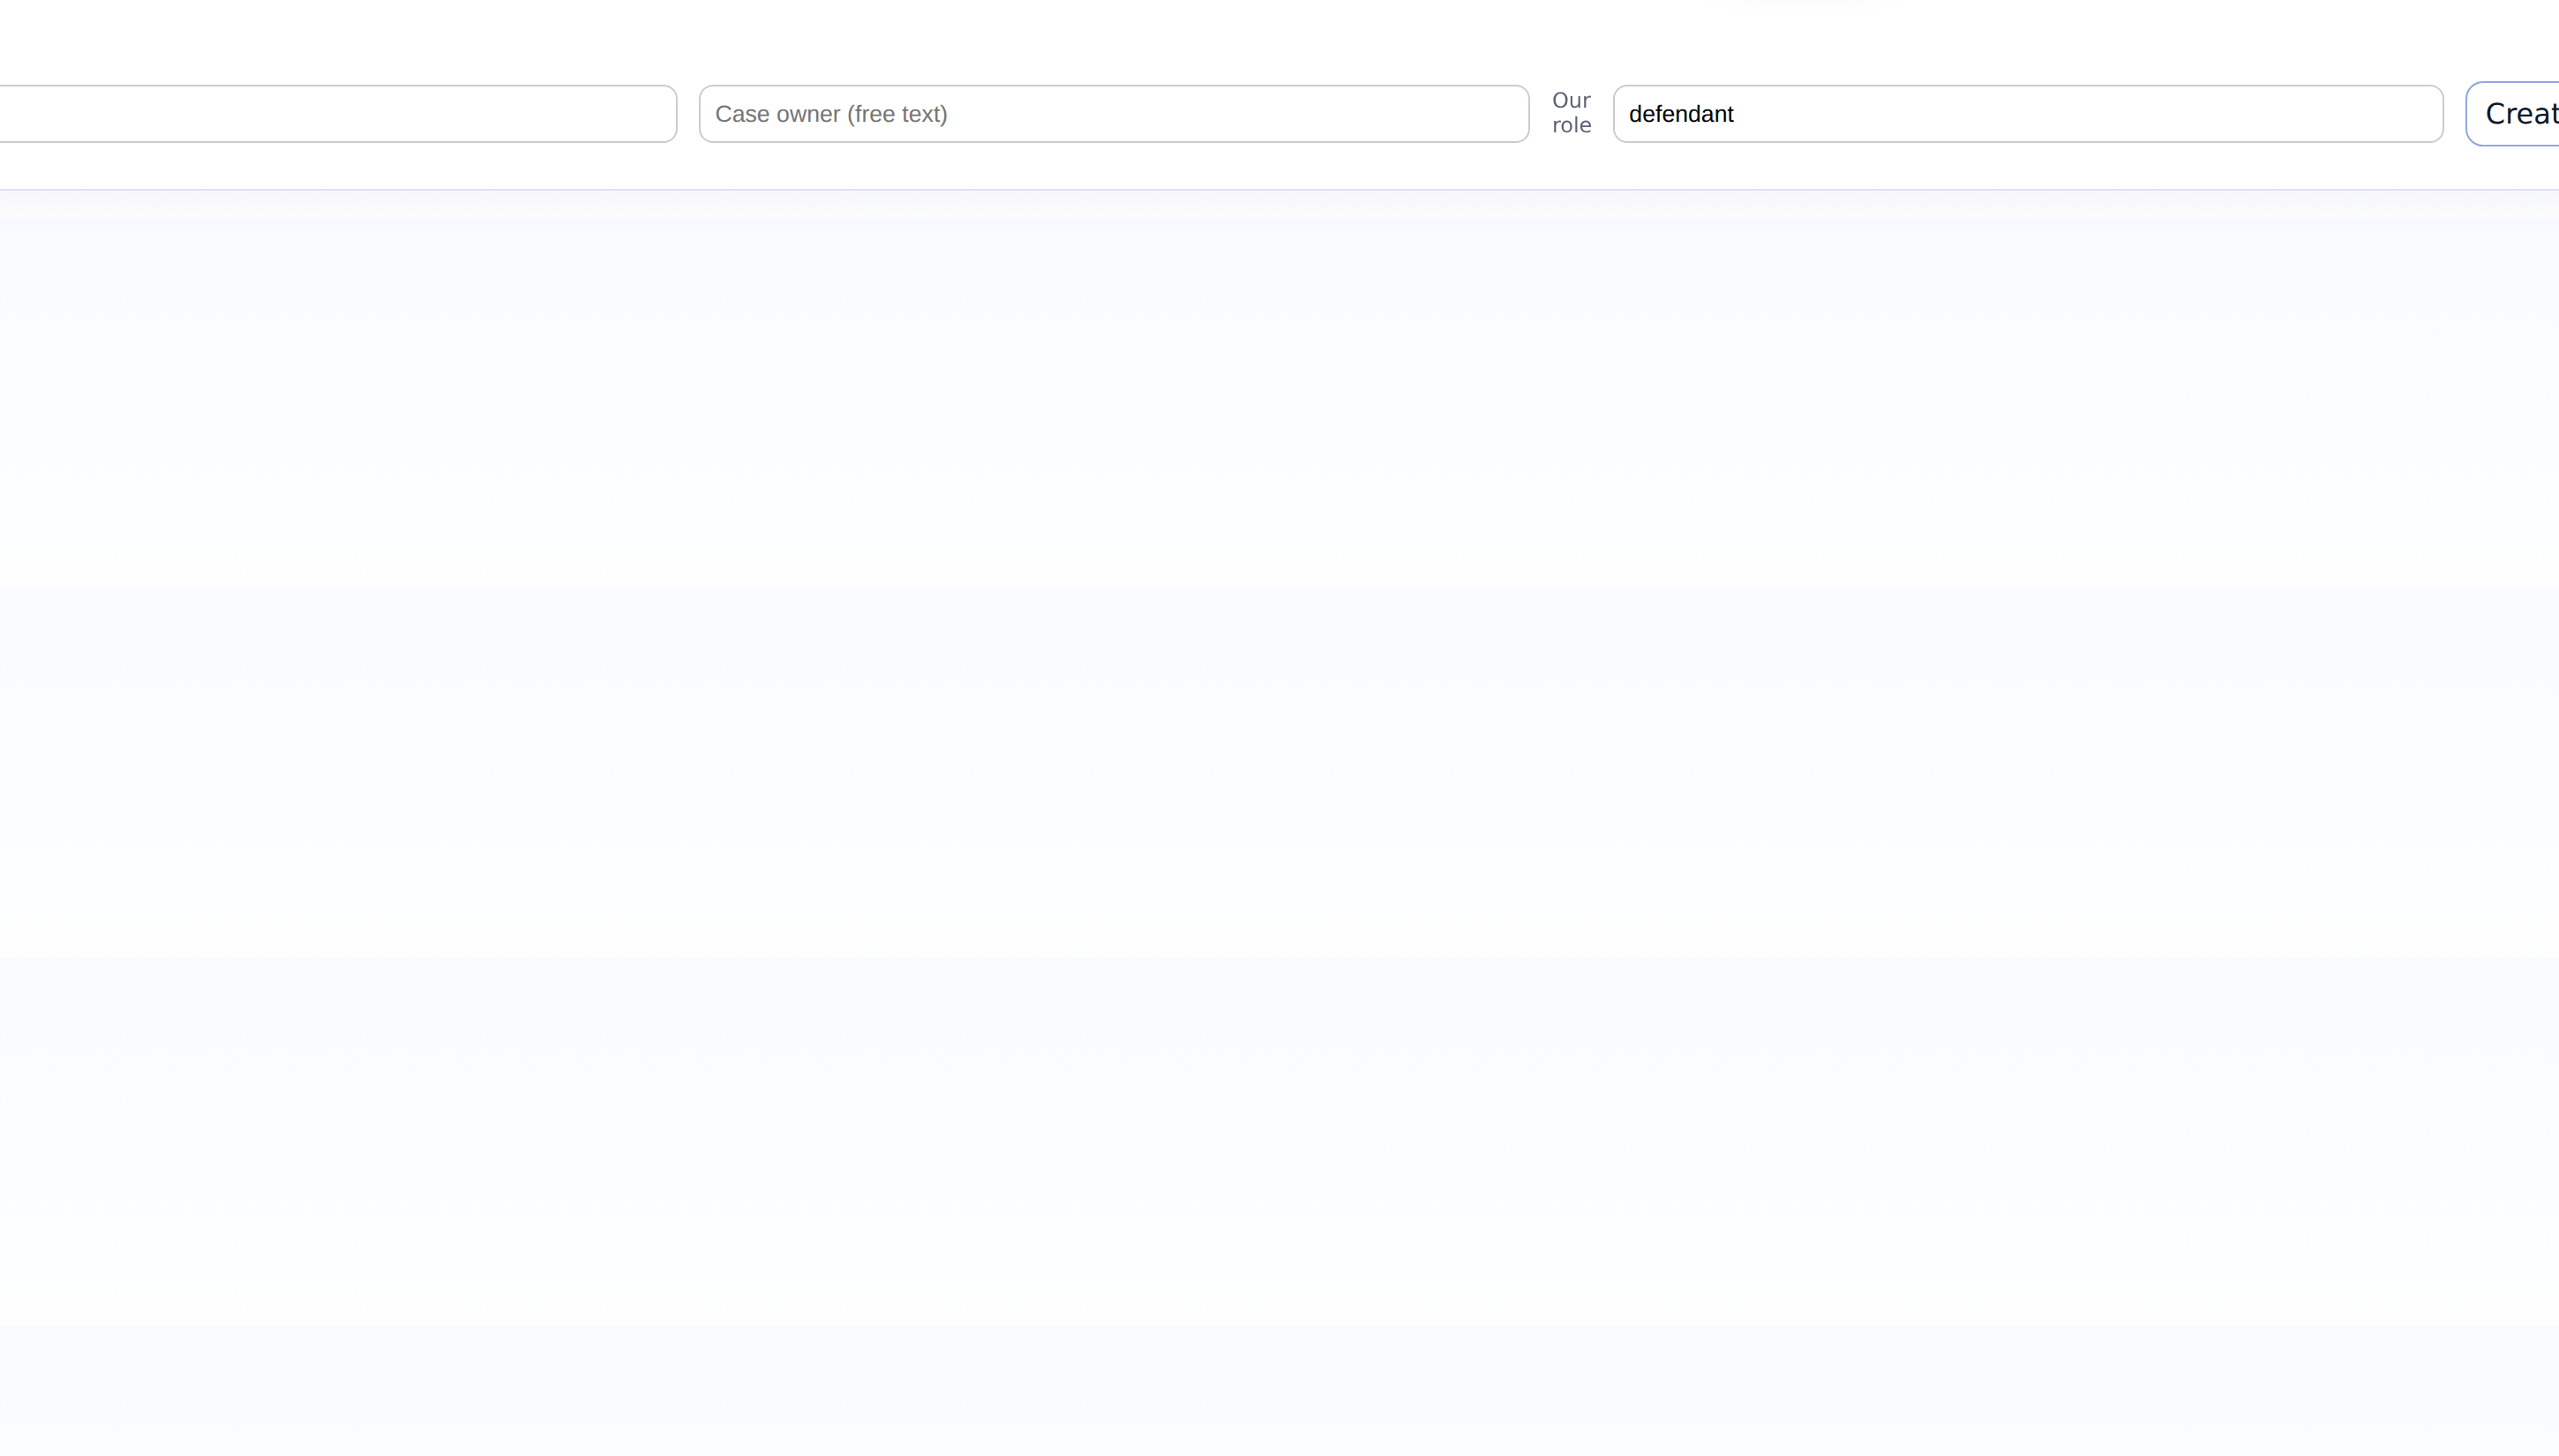Click the 'Our role' label text
The width and height of the screenshot is (2559, 1456).
tap(1571, 113)
